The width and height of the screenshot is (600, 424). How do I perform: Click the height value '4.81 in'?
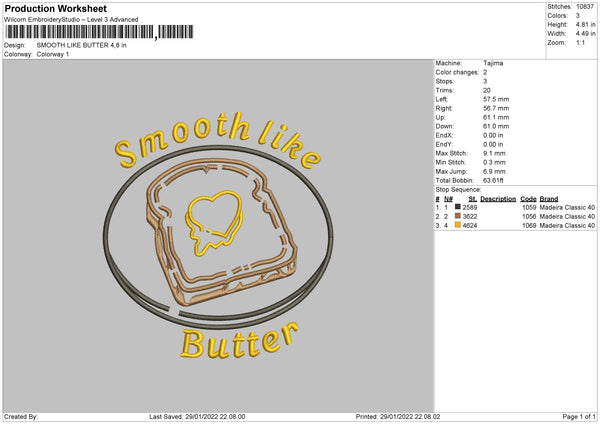pyautogui.click(x=585, y=24)
